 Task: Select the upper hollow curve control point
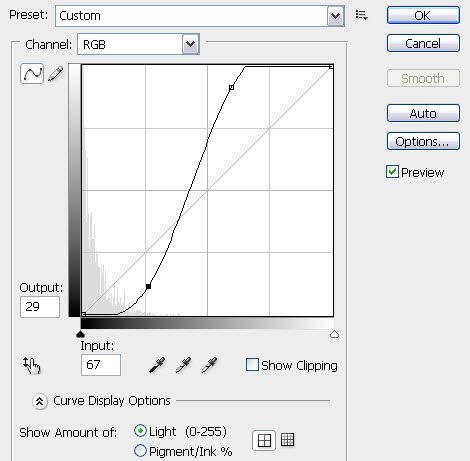(231, 88)
